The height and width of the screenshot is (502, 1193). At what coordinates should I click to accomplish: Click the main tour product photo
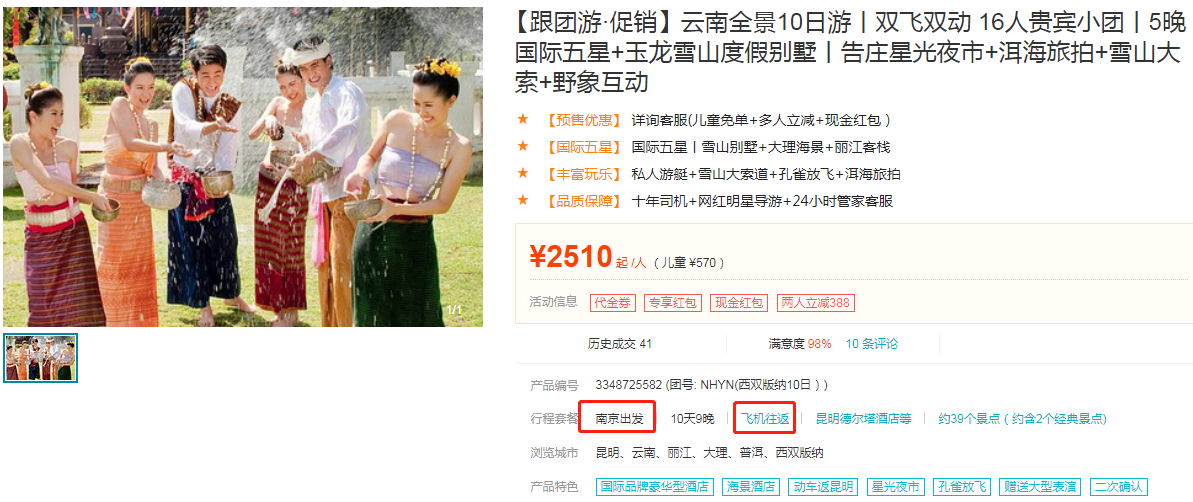click(x=243, y=167)
